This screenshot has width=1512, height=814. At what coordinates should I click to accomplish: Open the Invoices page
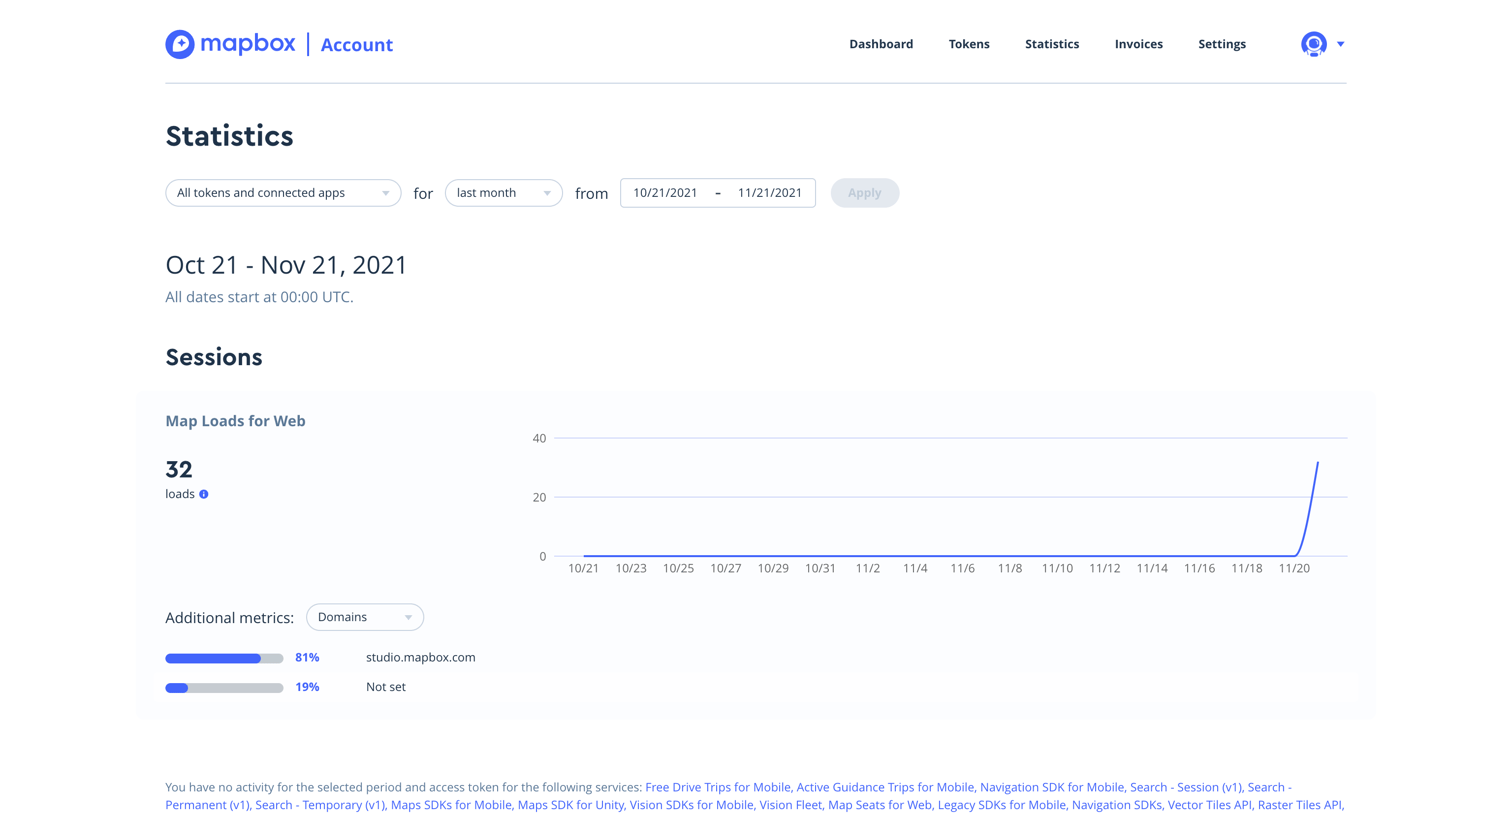[1139, 44]
